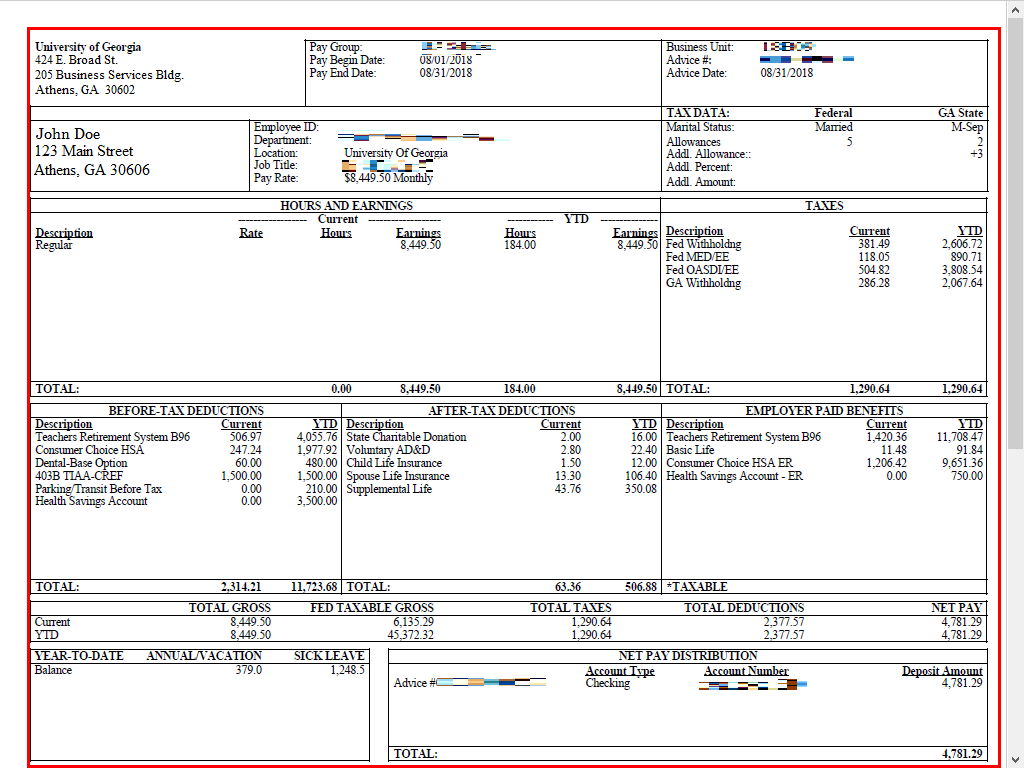The height and width of the screenshot is (768, 1024).
Task: Click the "Consumer Choice HSA ER" benefit
Action: tap(729, 463)
